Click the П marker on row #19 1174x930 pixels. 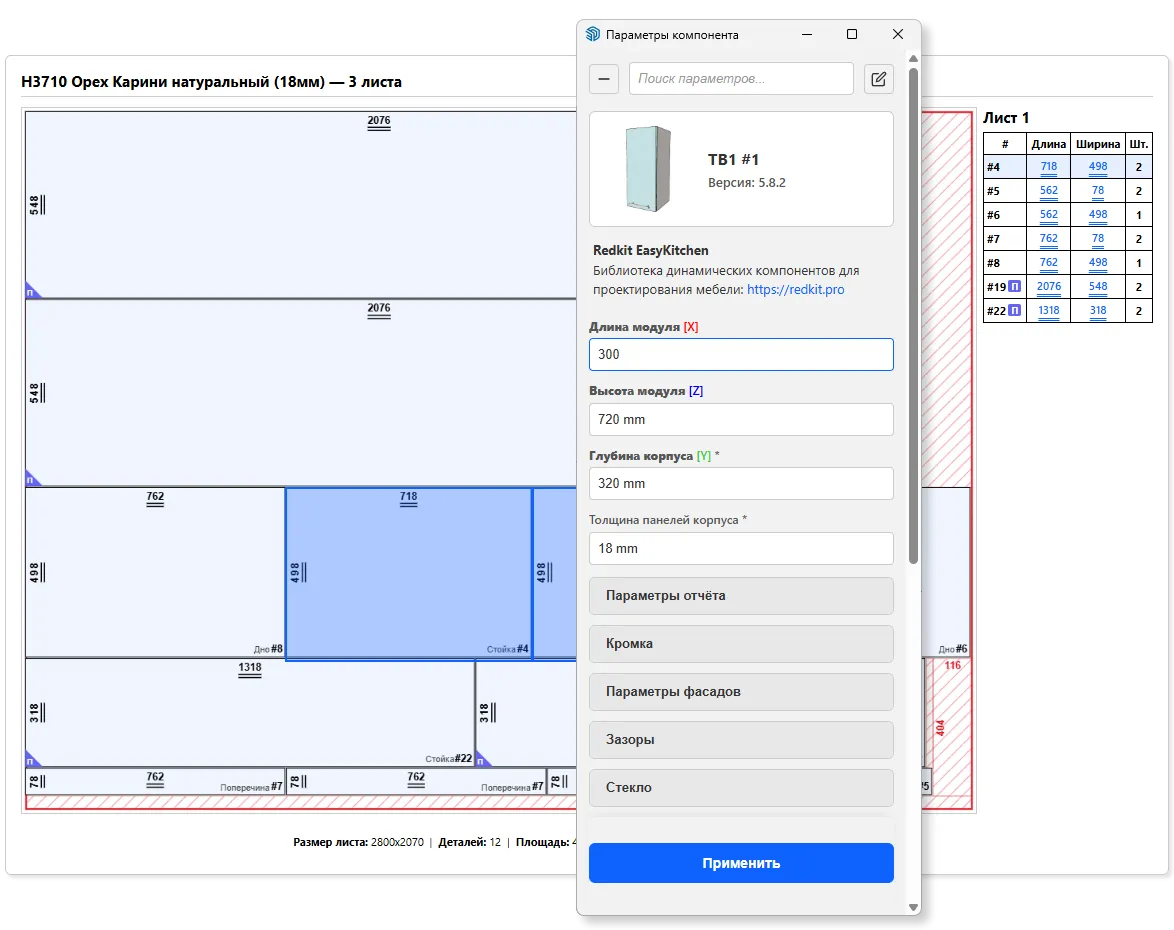click(x=1015, y=286)
